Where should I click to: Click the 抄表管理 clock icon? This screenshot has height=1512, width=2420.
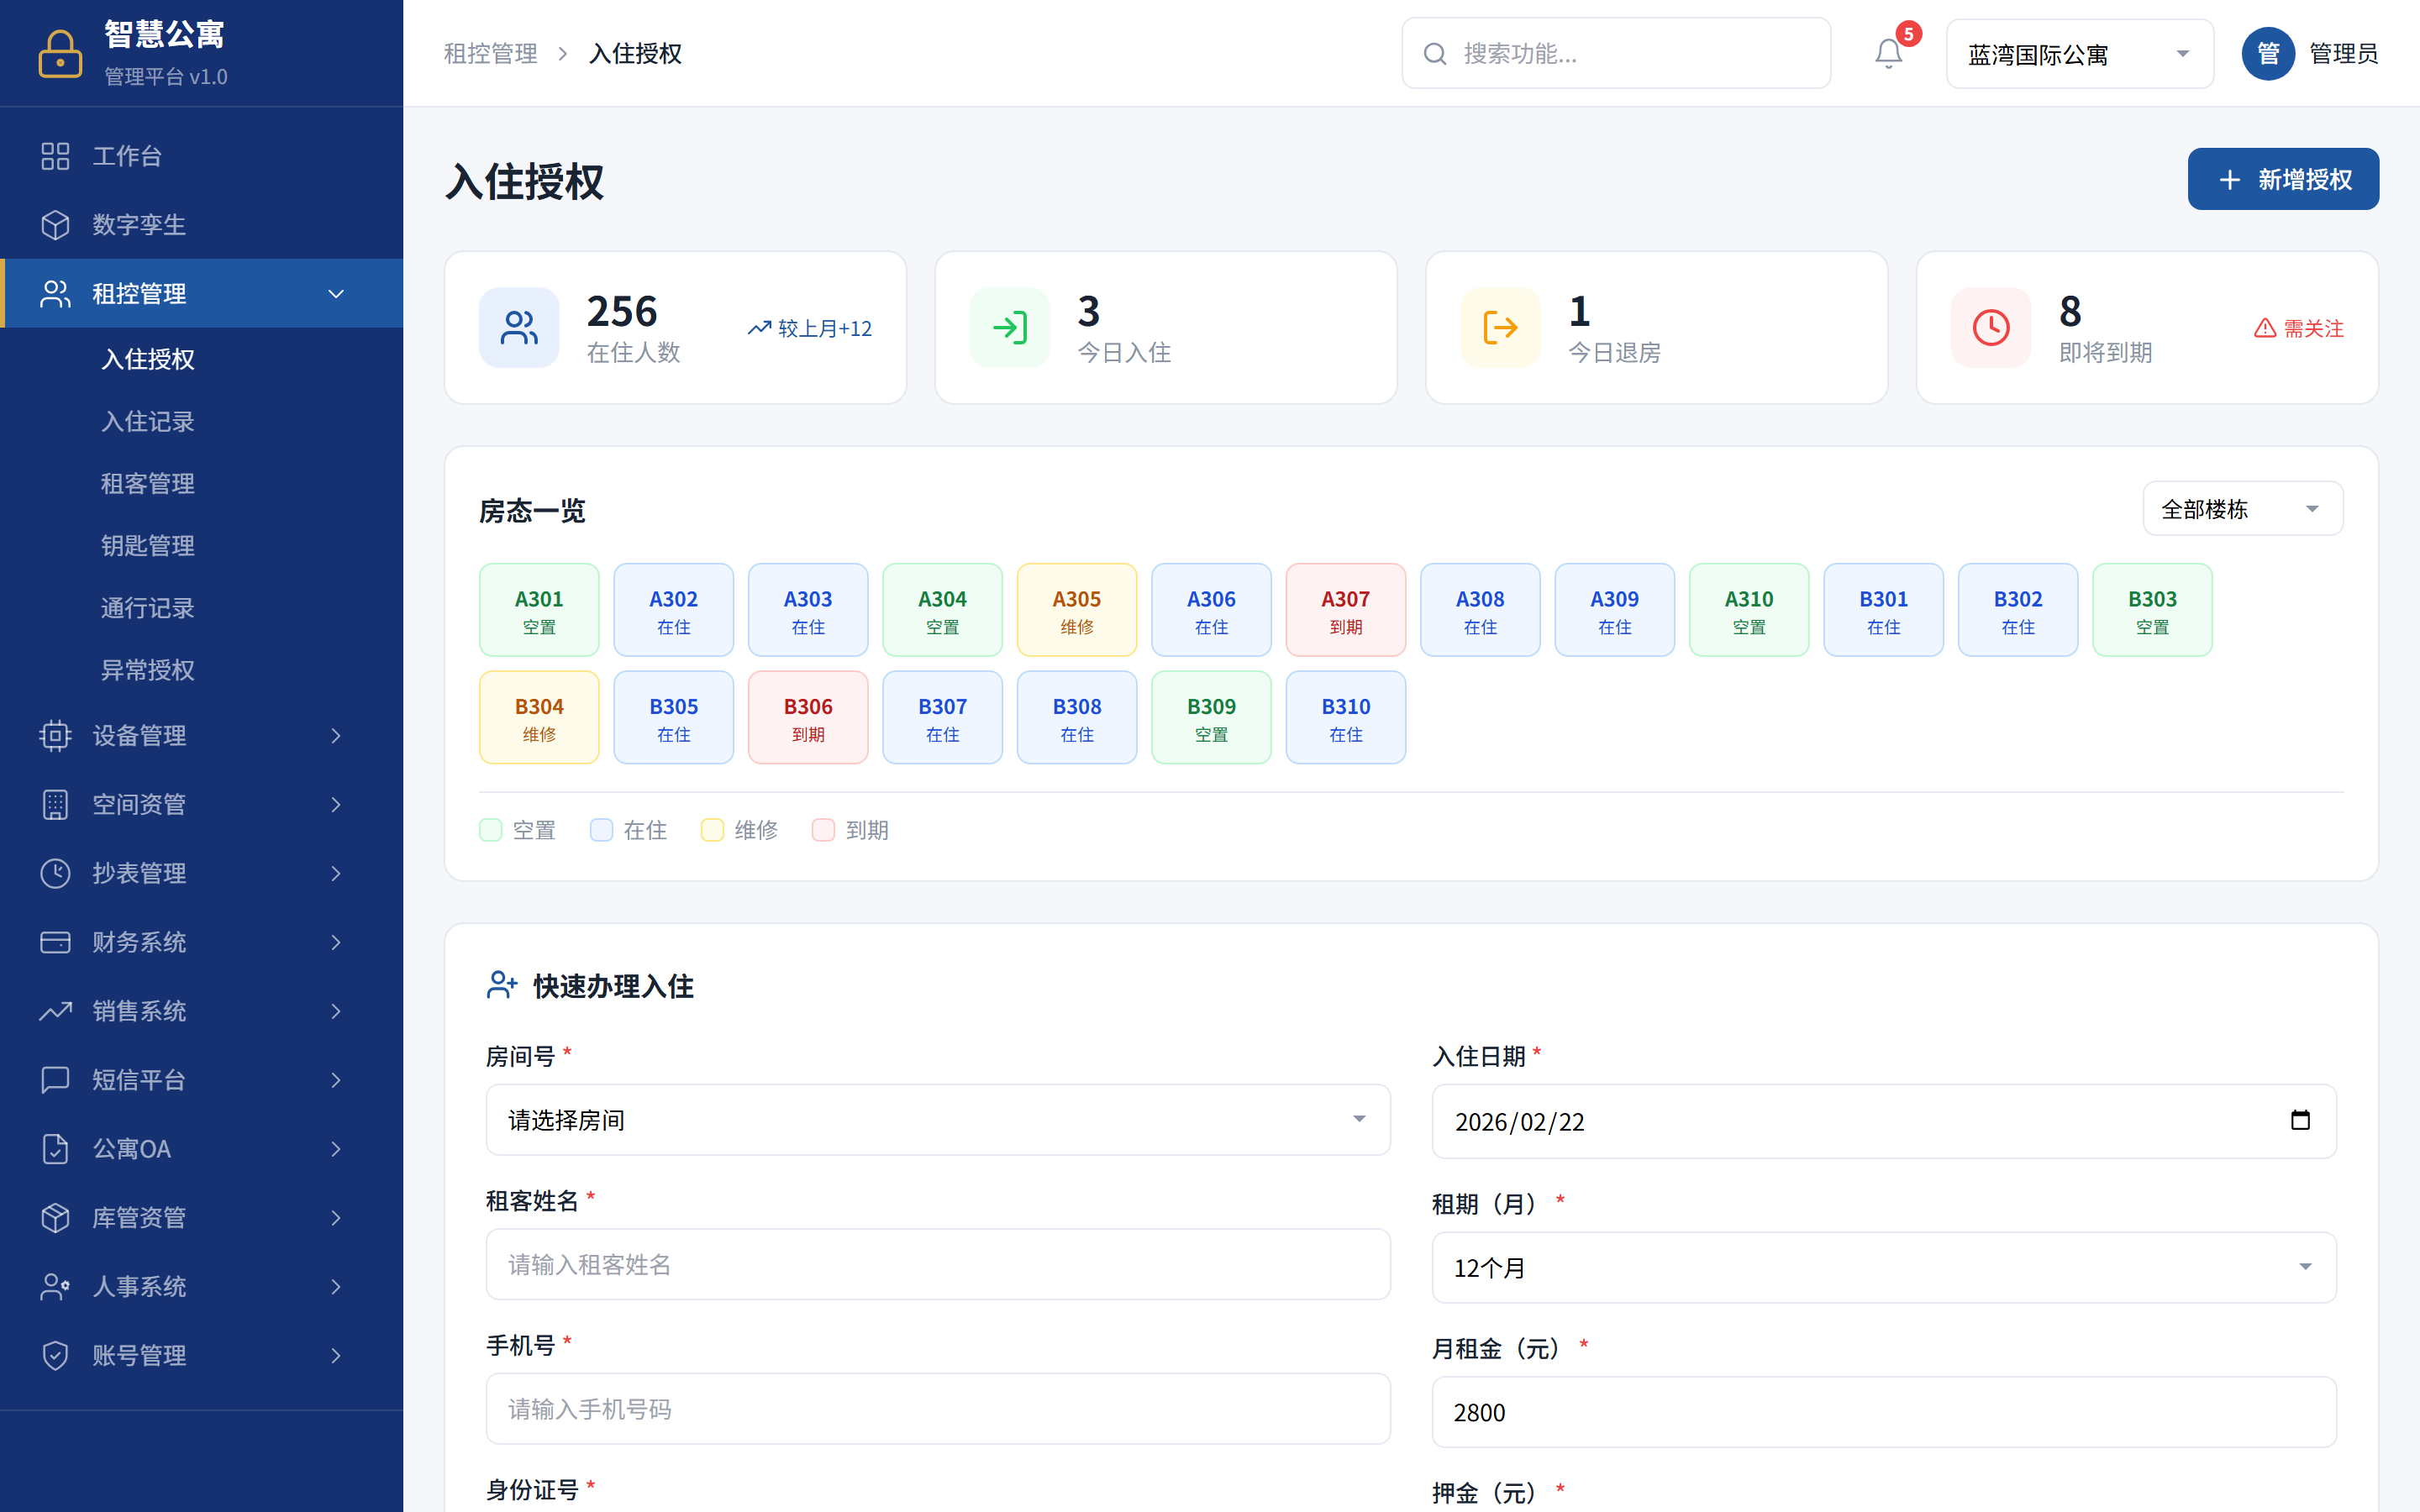[x=55, y=873]
